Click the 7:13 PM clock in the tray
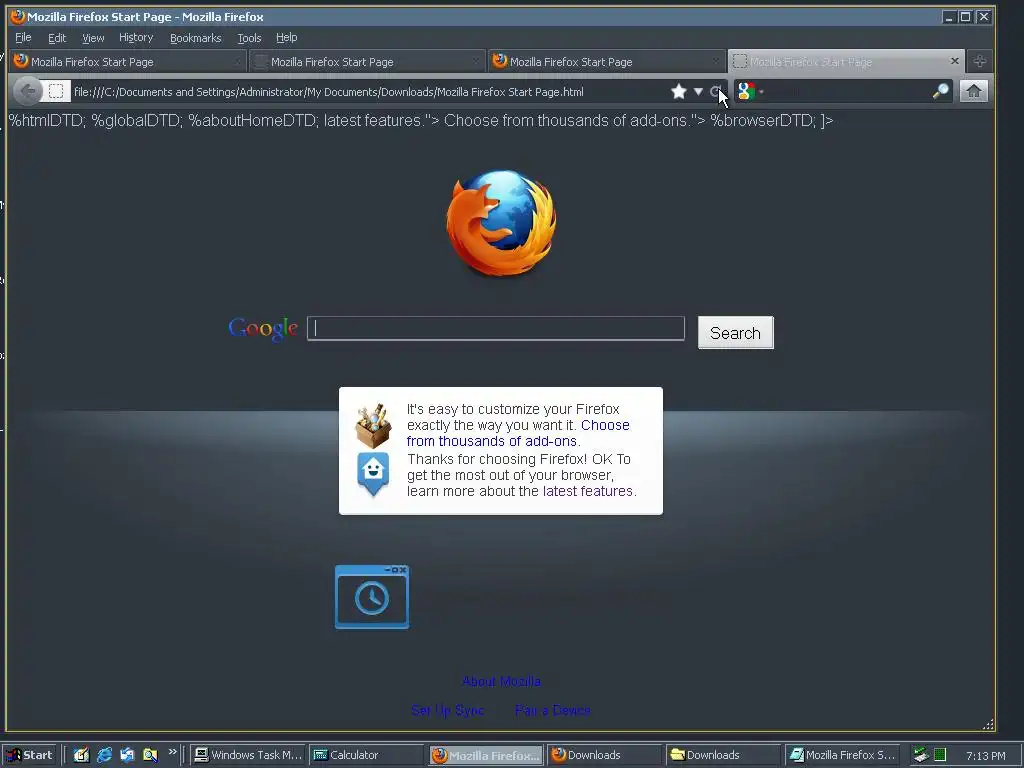Screen dimensions: 1024x768 click(x=985, y=756)
